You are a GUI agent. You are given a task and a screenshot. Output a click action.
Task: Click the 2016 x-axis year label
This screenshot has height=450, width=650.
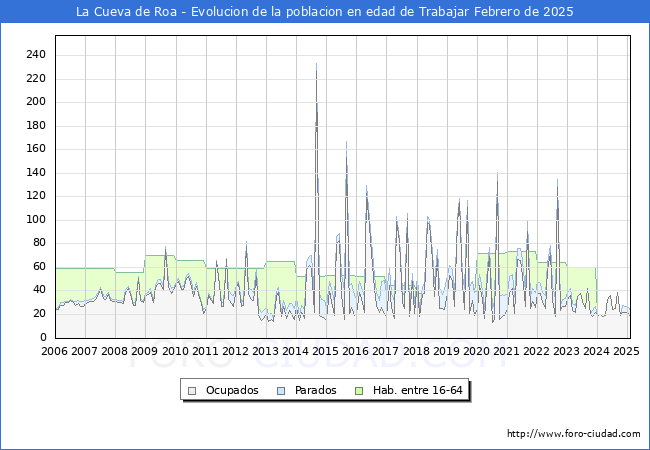pyautogui.click(x=356, y=351)
